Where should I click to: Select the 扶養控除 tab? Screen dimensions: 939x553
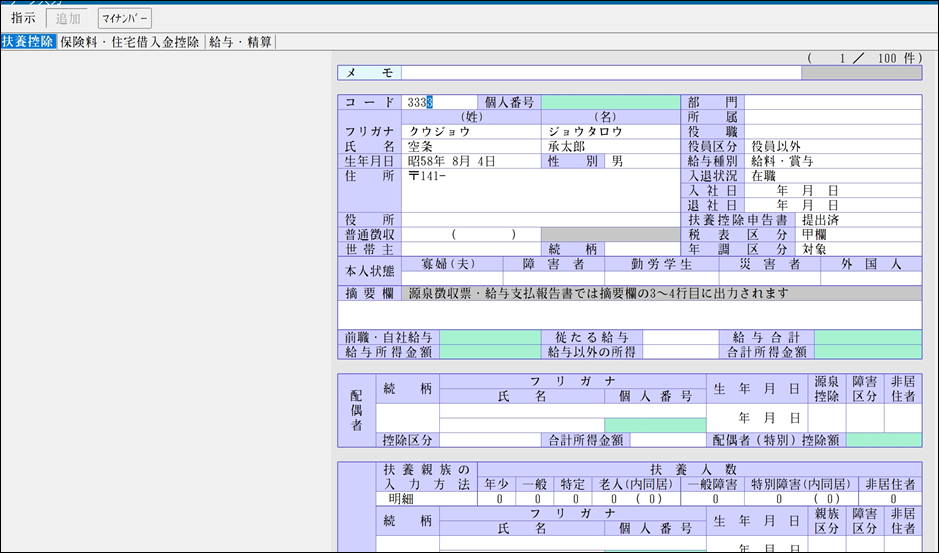tap(28, 42)
